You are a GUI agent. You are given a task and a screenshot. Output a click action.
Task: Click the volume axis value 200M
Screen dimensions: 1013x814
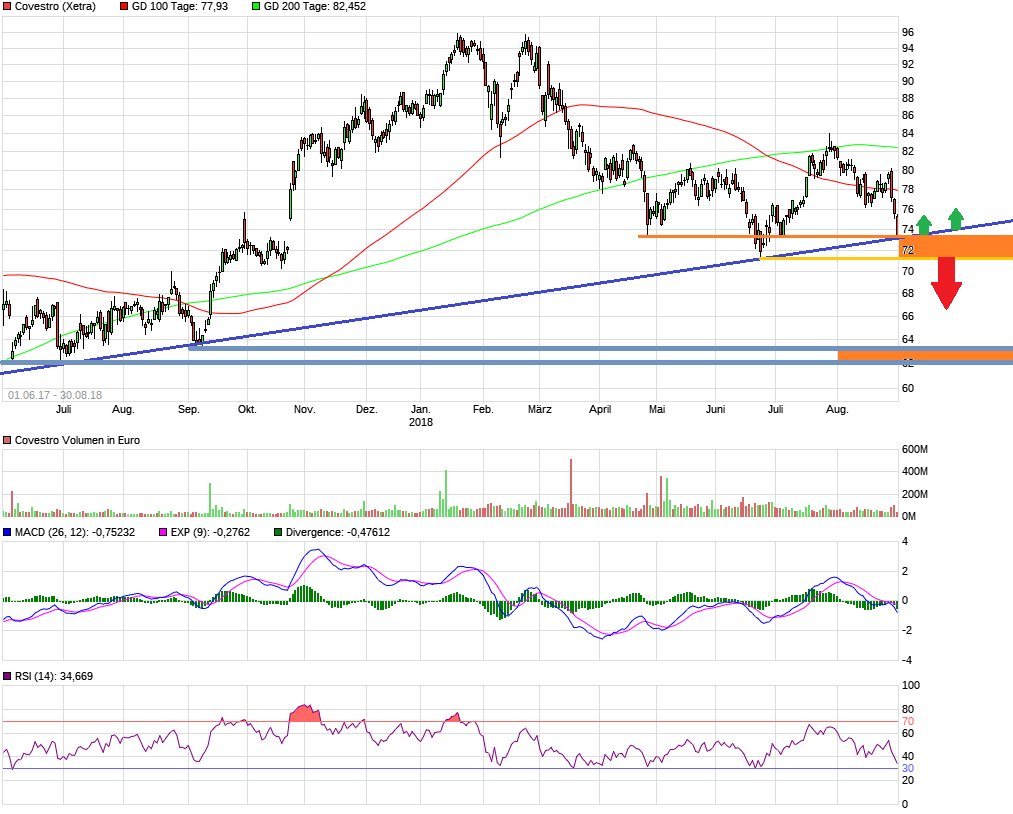coord(915,494)
